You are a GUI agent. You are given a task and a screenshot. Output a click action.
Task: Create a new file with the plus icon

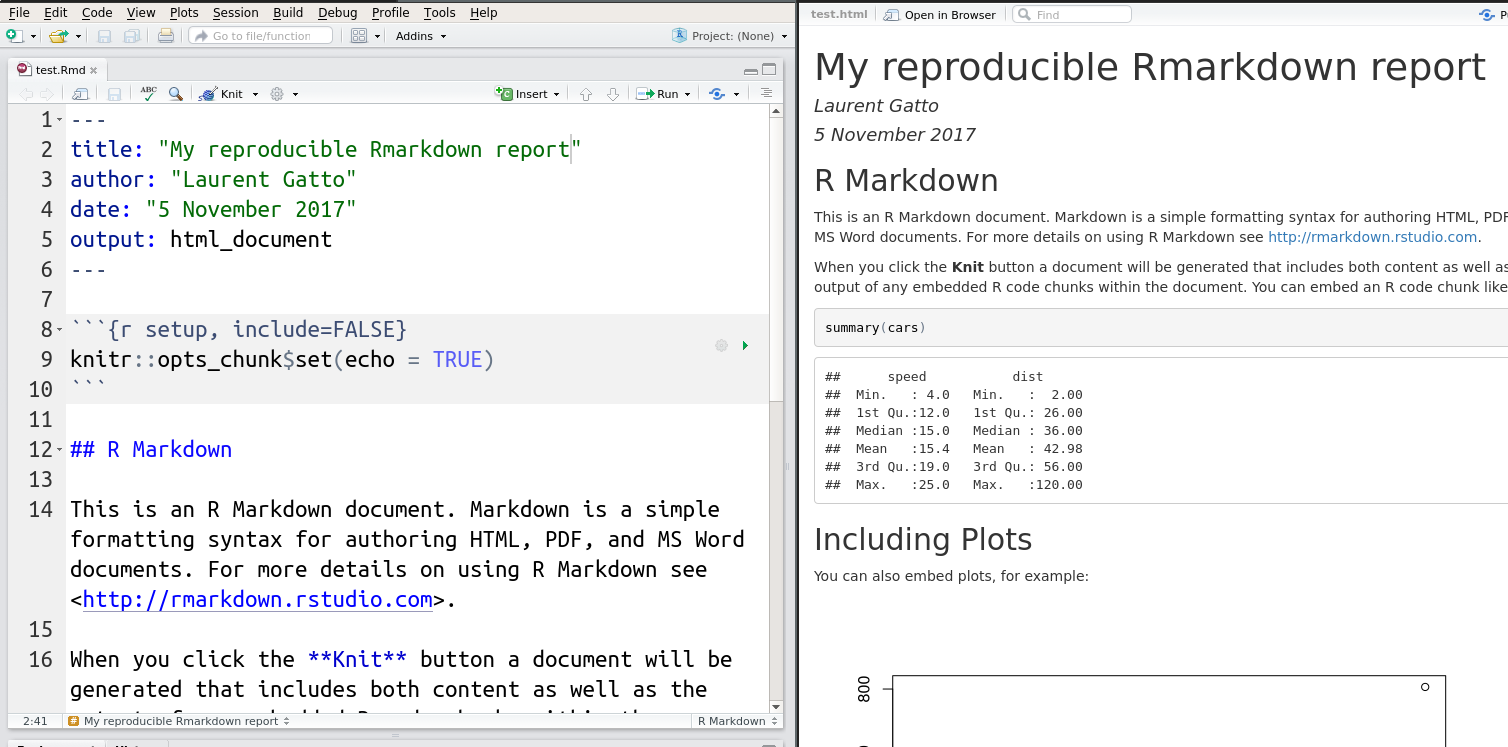pos(15,36)
